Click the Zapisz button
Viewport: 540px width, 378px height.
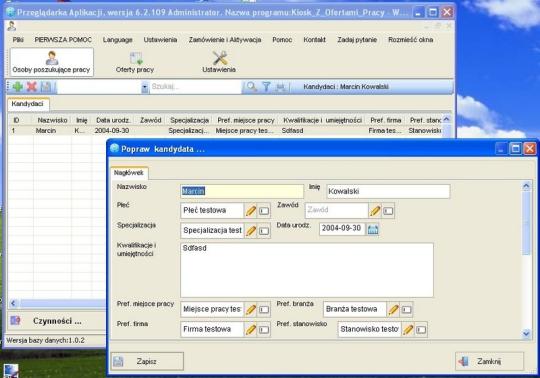pos(147,361)
